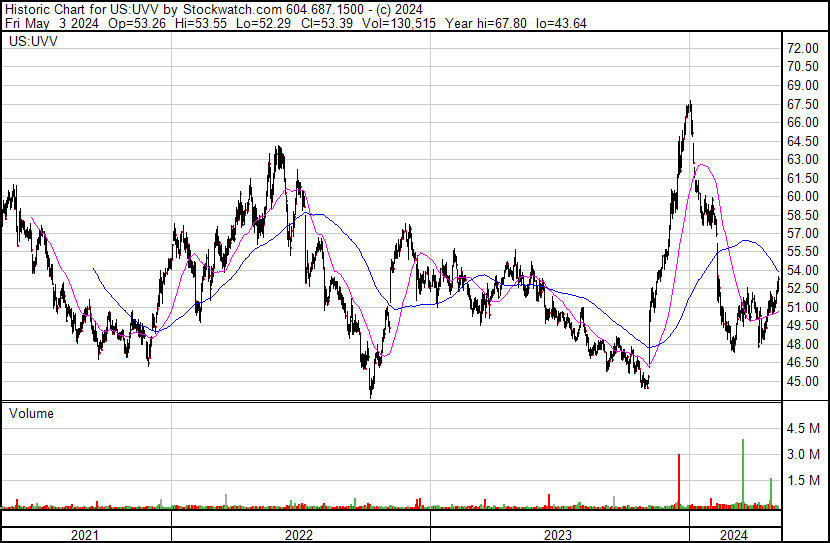Viewport: 830px width, 543px height.
Task: Click the lowest price trough in 2022
Action: tap(371, 395)
